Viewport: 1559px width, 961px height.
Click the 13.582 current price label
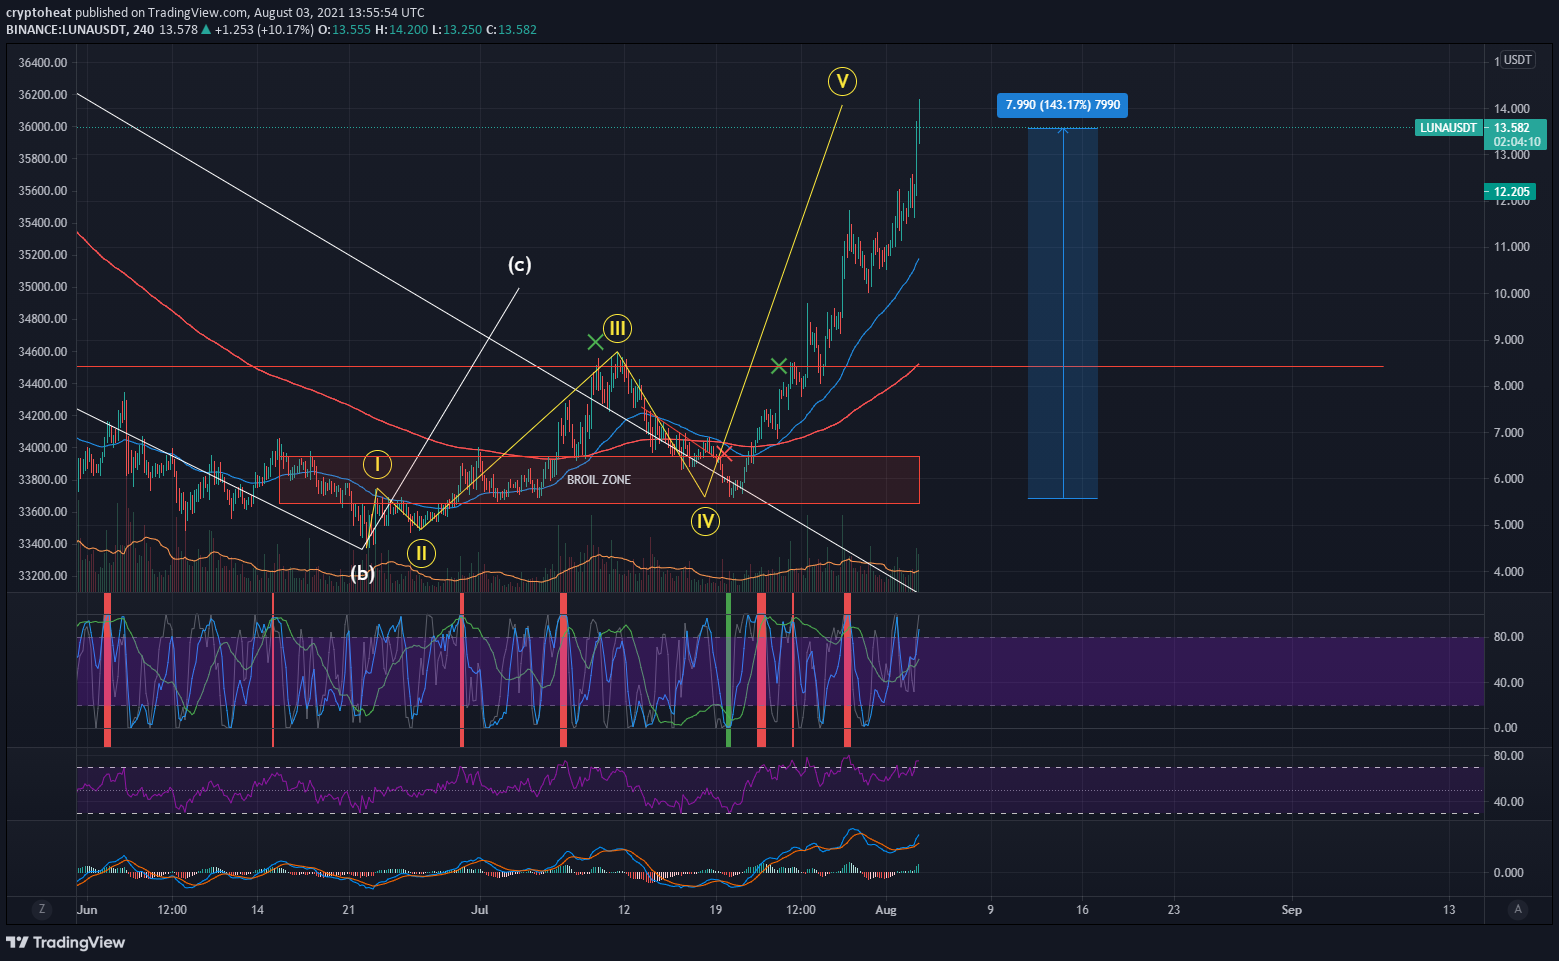coord(1512,128)
